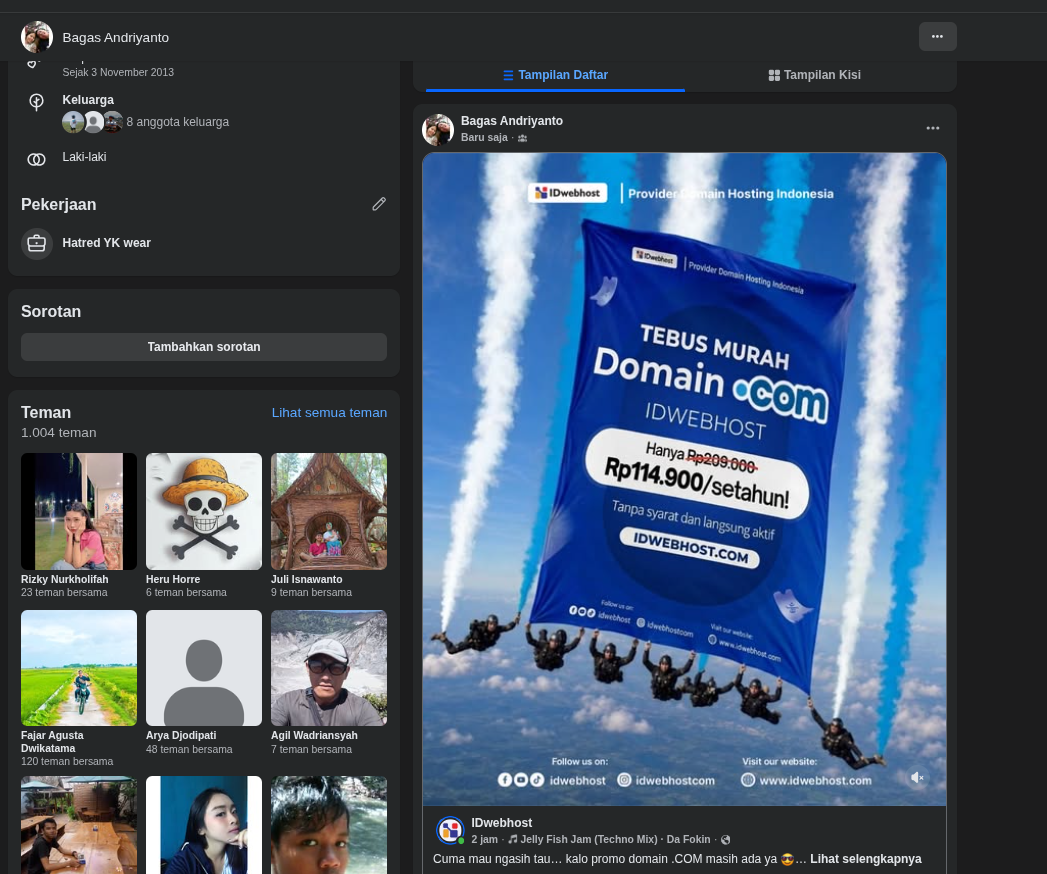Edit Pekerjaan section with pencil icon

coord(379,204)
